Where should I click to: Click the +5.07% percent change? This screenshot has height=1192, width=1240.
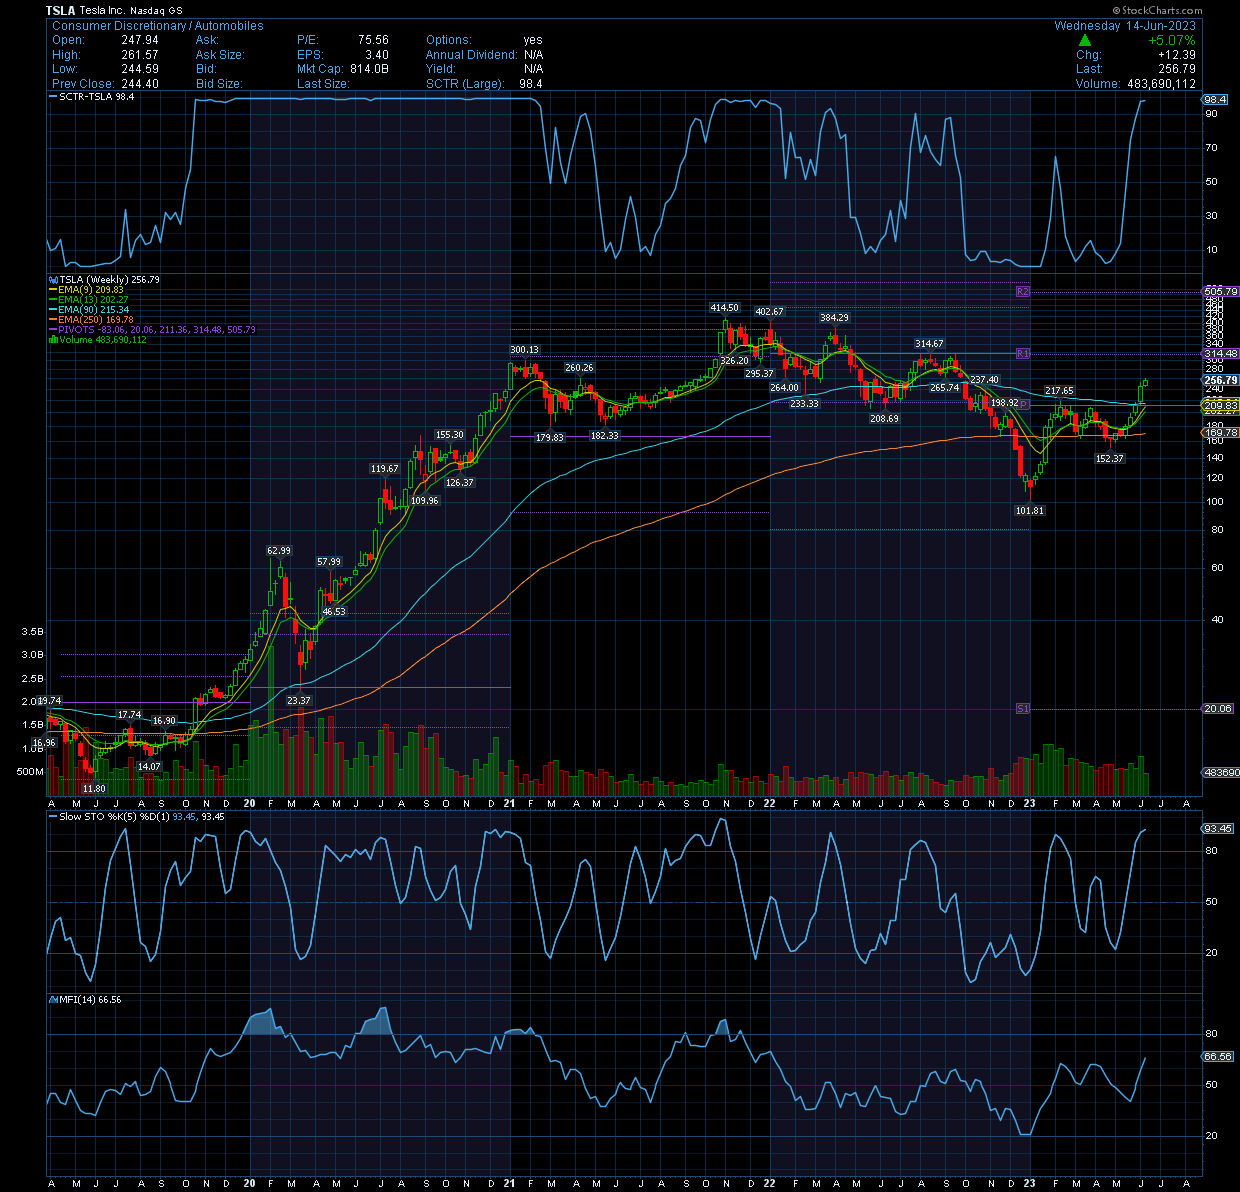coord(1171,40)
